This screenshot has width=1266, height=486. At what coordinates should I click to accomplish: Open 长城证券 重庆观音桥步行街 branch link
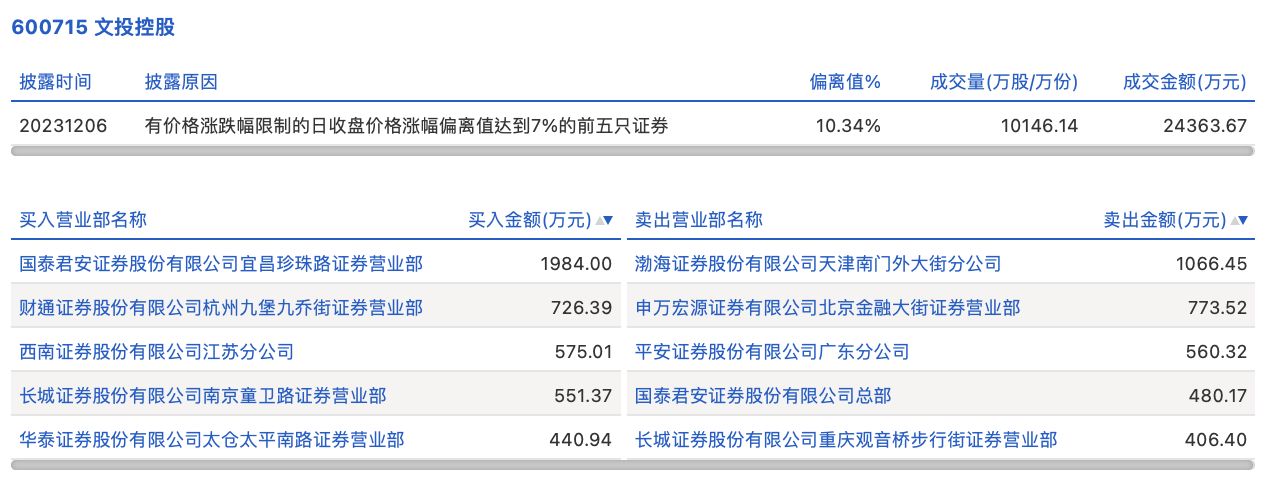click(x=846, y=439)
